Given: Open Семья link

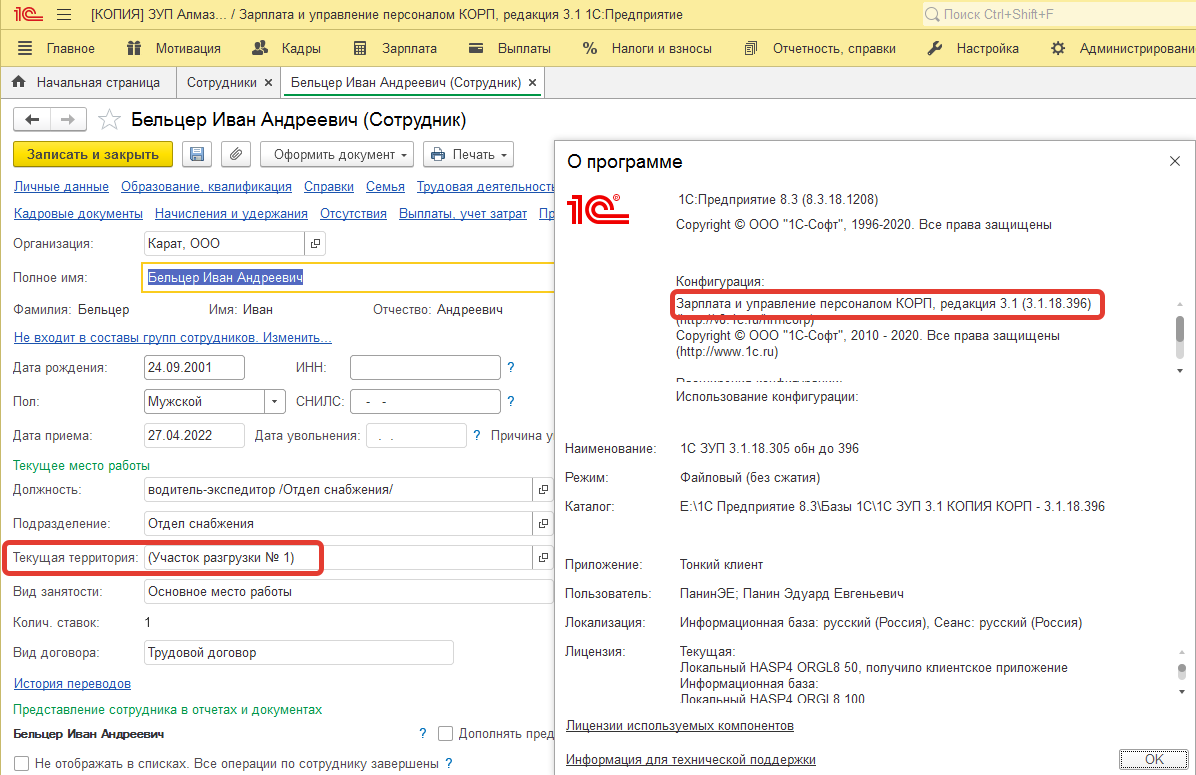Looking at the screenshot, I should point(385,186).
